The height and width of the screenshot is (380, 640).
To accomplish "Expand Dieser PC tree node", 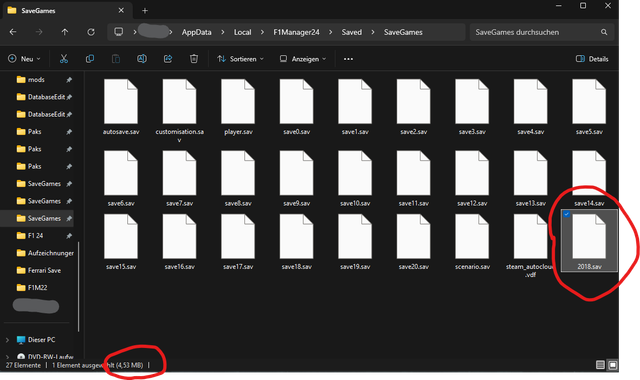I will pos(7,340).
